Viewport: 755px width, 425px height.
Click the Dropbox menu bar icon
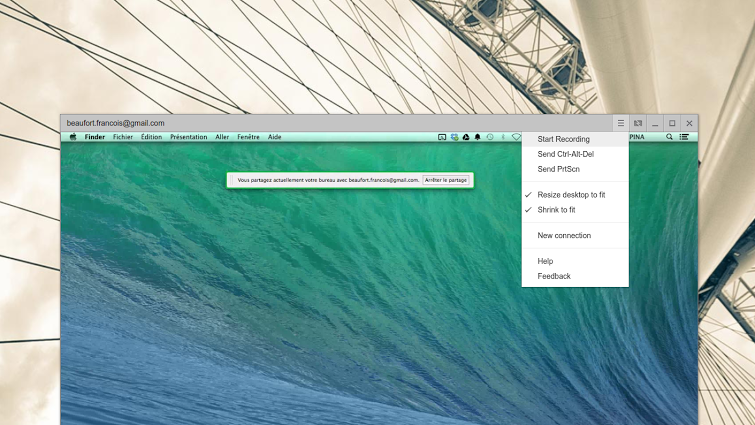tap(454, 137)
